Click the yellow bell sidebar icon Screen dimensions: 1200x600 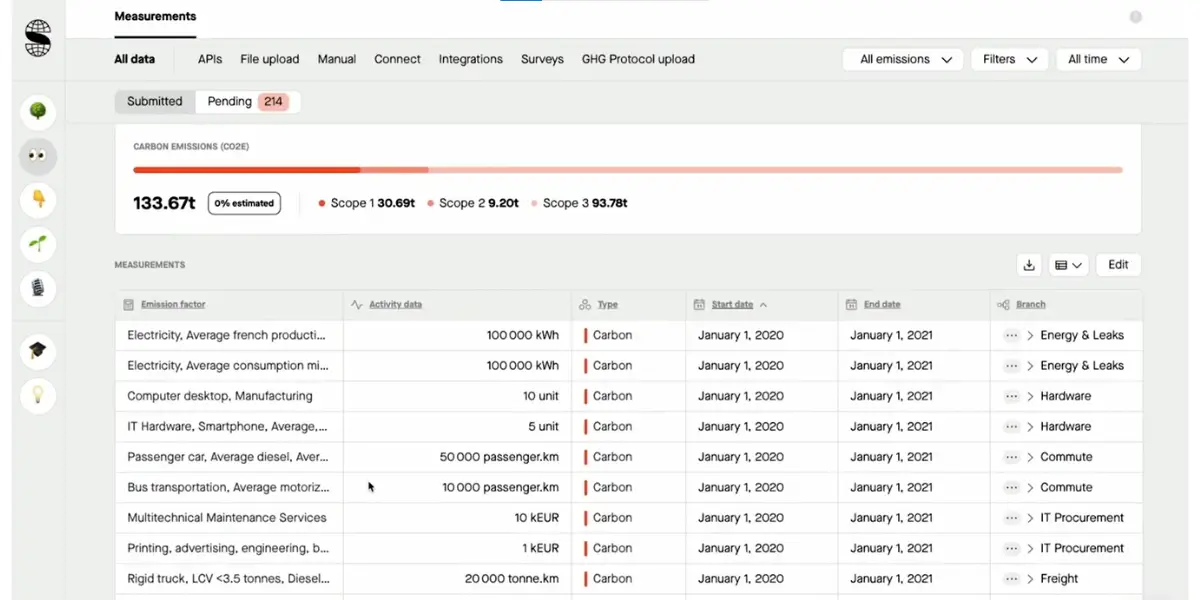point(37,200)
